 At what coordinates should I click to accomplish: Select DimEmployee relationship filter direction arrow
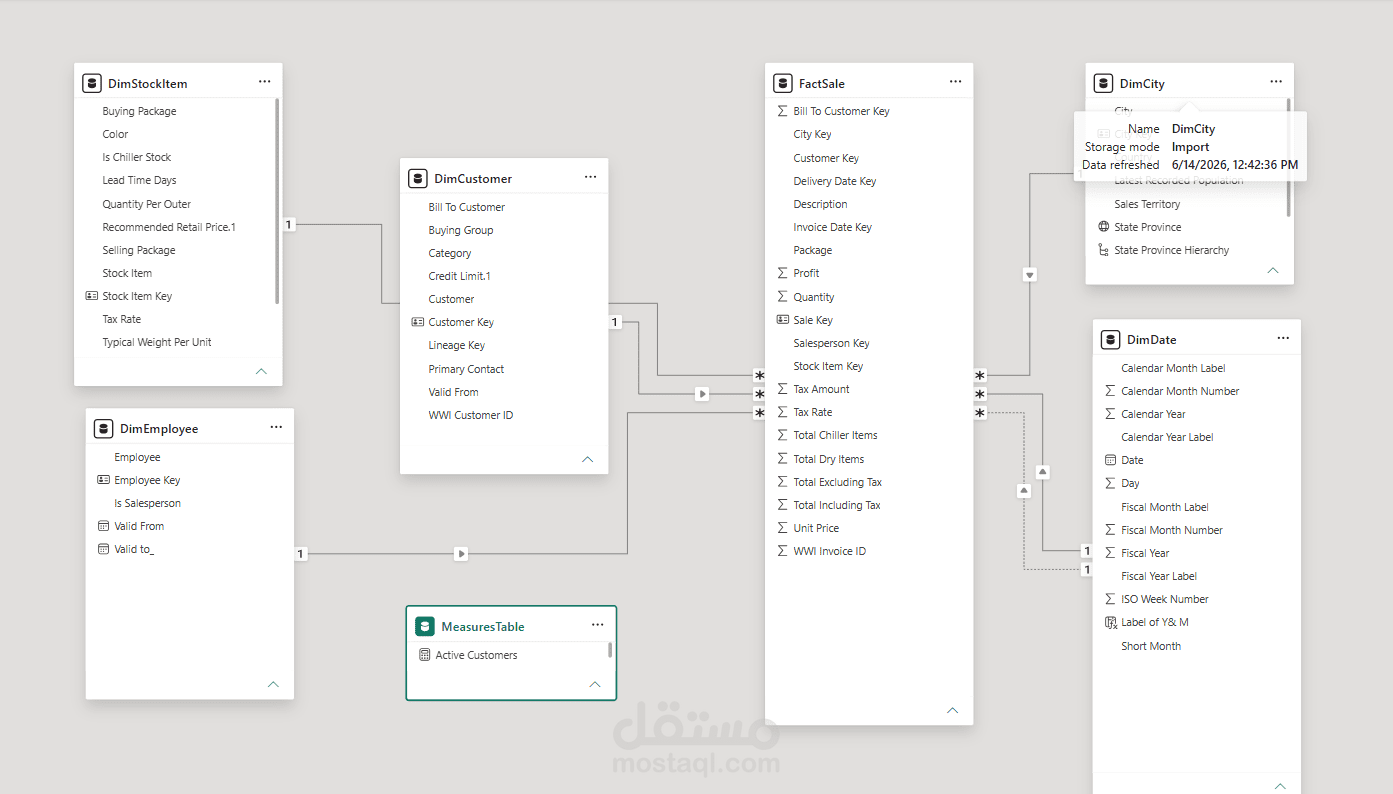tap(461, 553)
